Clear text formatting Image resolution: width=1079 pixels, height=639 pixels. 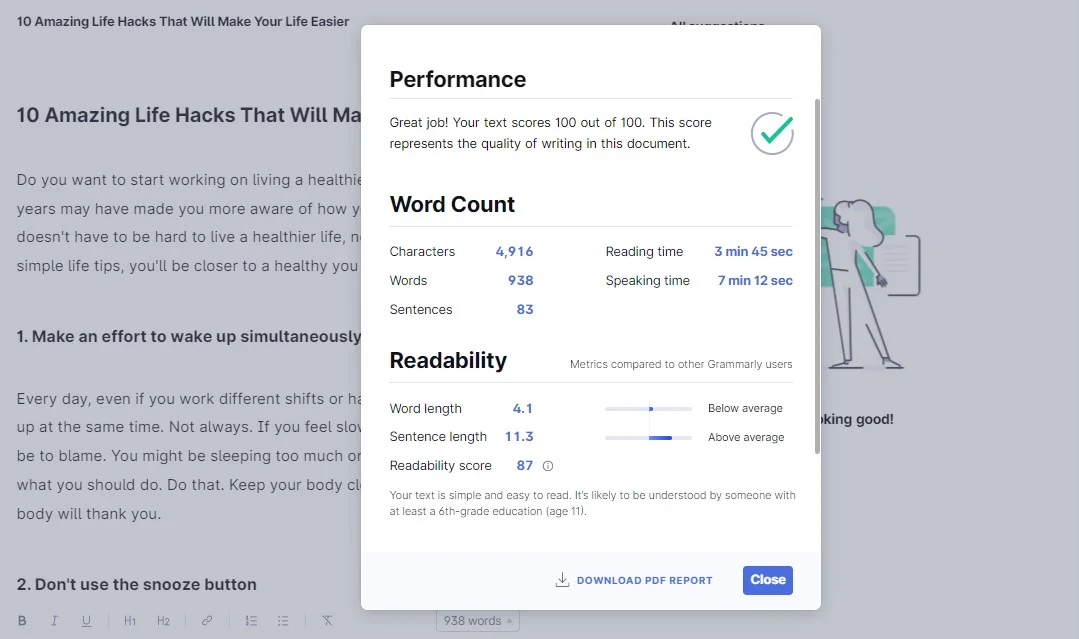[x=326, y=621]
